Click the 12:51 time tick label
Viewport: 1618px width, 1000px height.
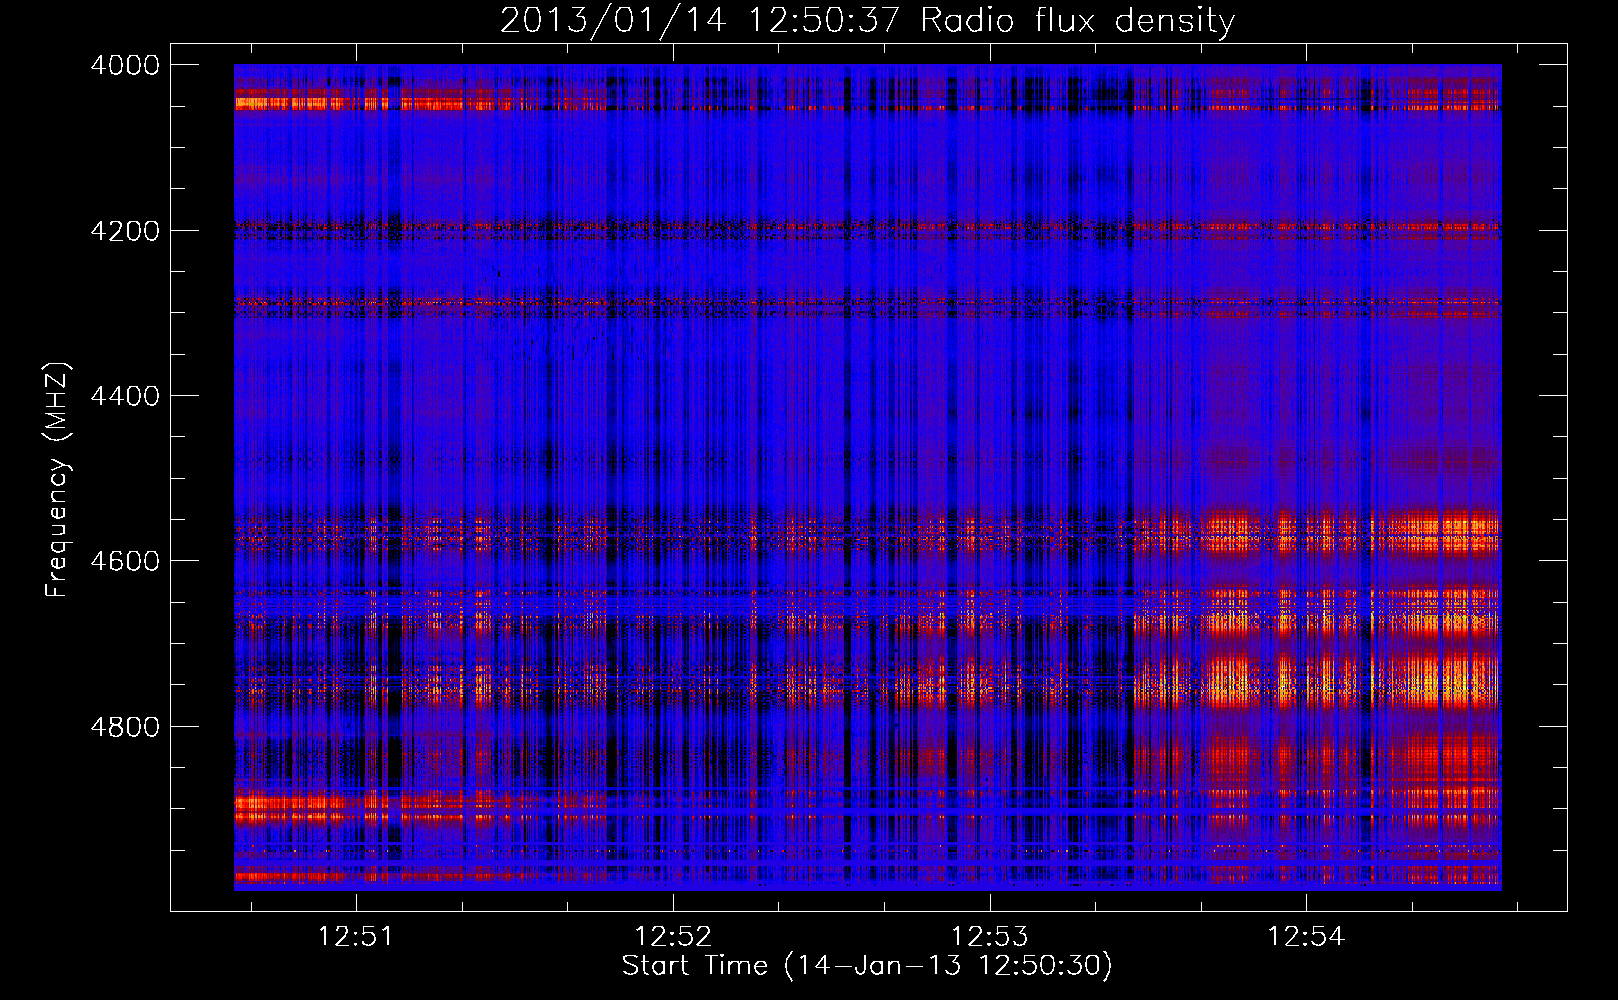pos(356,937)
